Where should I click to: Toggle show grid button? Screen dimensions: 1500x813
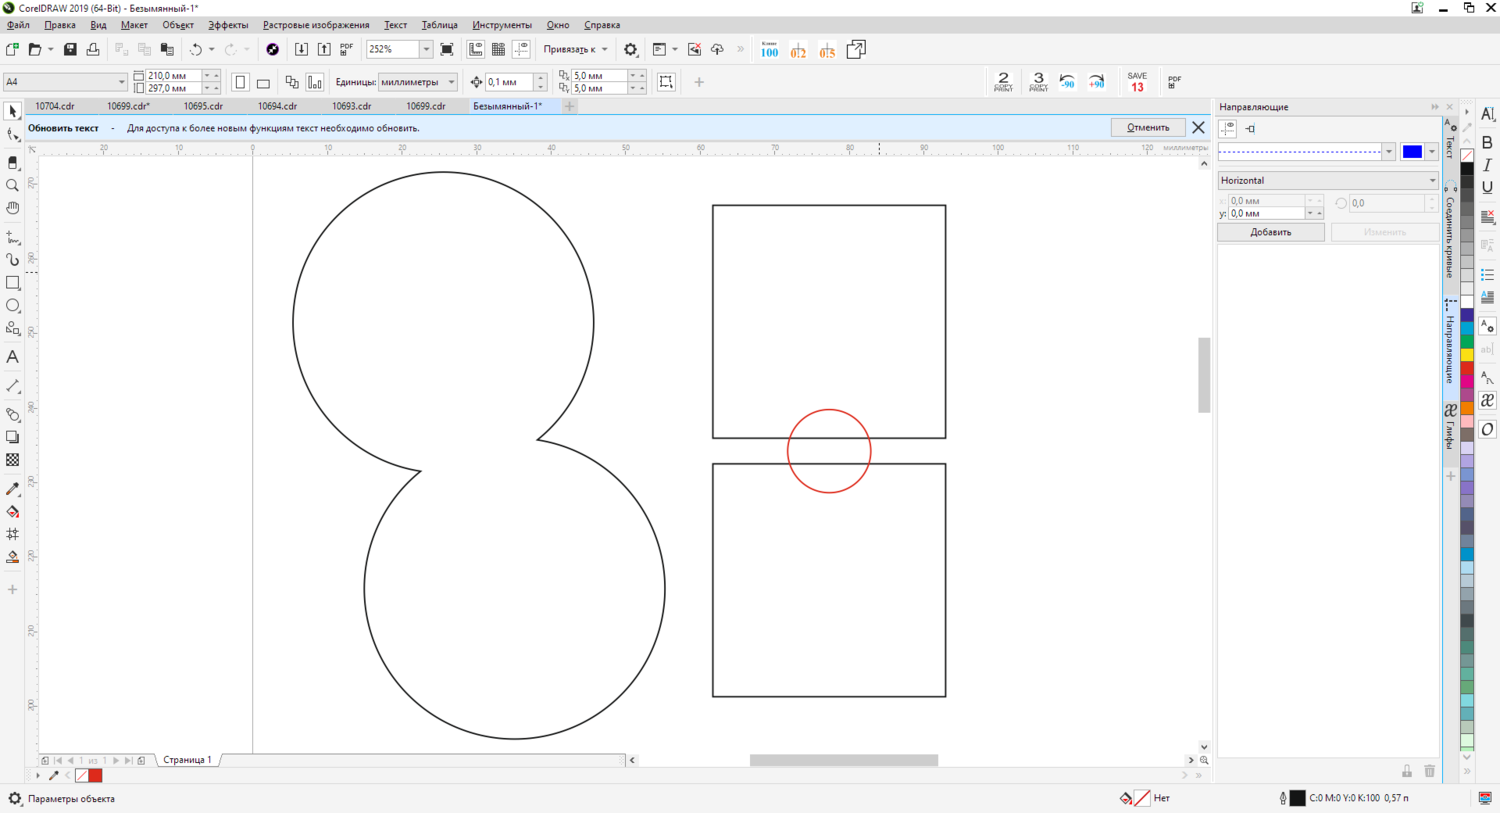499,49
